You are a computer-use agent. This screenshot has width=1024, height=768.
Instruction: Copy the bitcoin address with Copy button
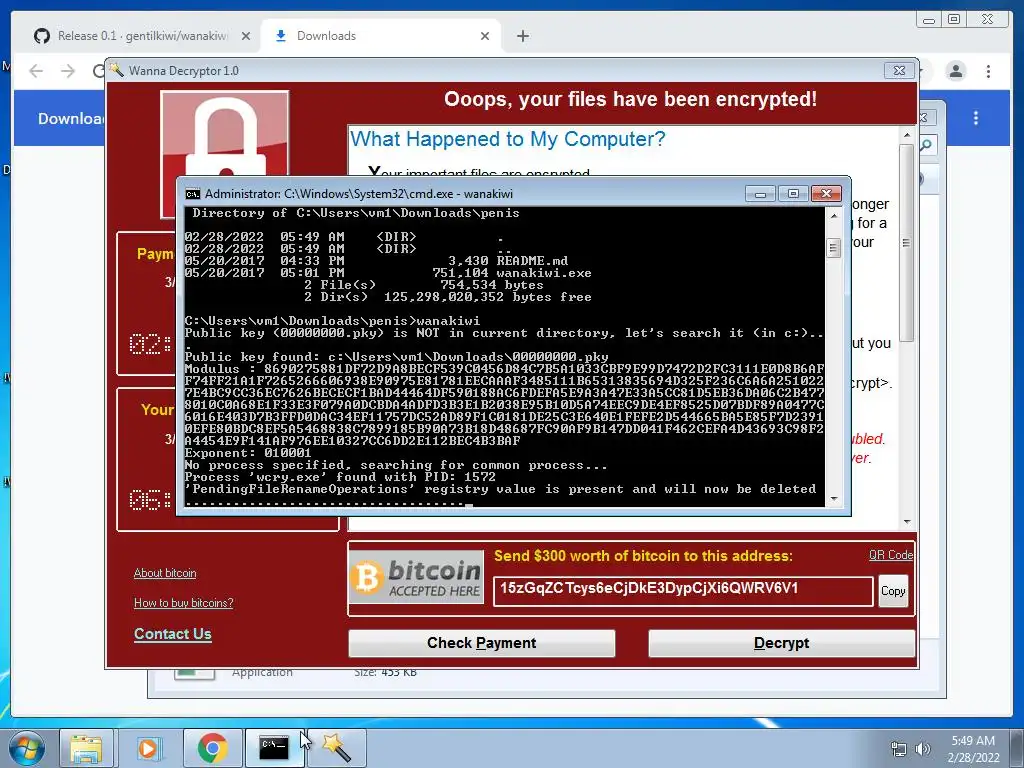(893, 591)
